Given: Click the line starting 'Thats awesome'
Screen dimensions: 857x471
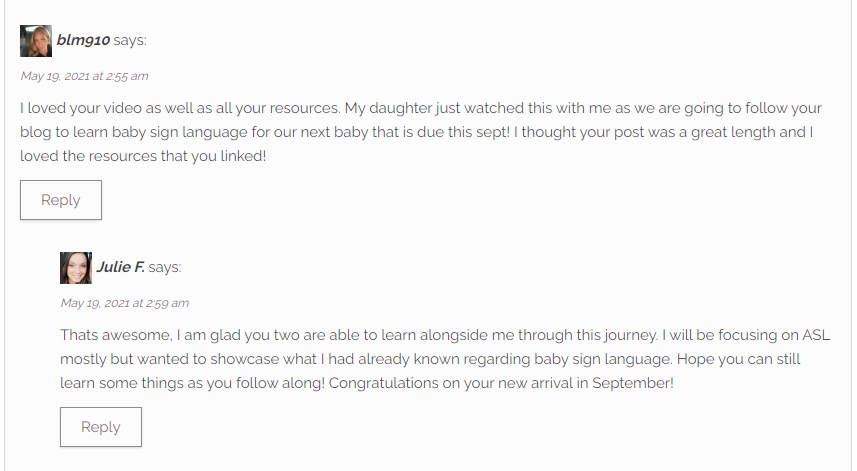Looking at the screenshot, I should coord(445,335).
